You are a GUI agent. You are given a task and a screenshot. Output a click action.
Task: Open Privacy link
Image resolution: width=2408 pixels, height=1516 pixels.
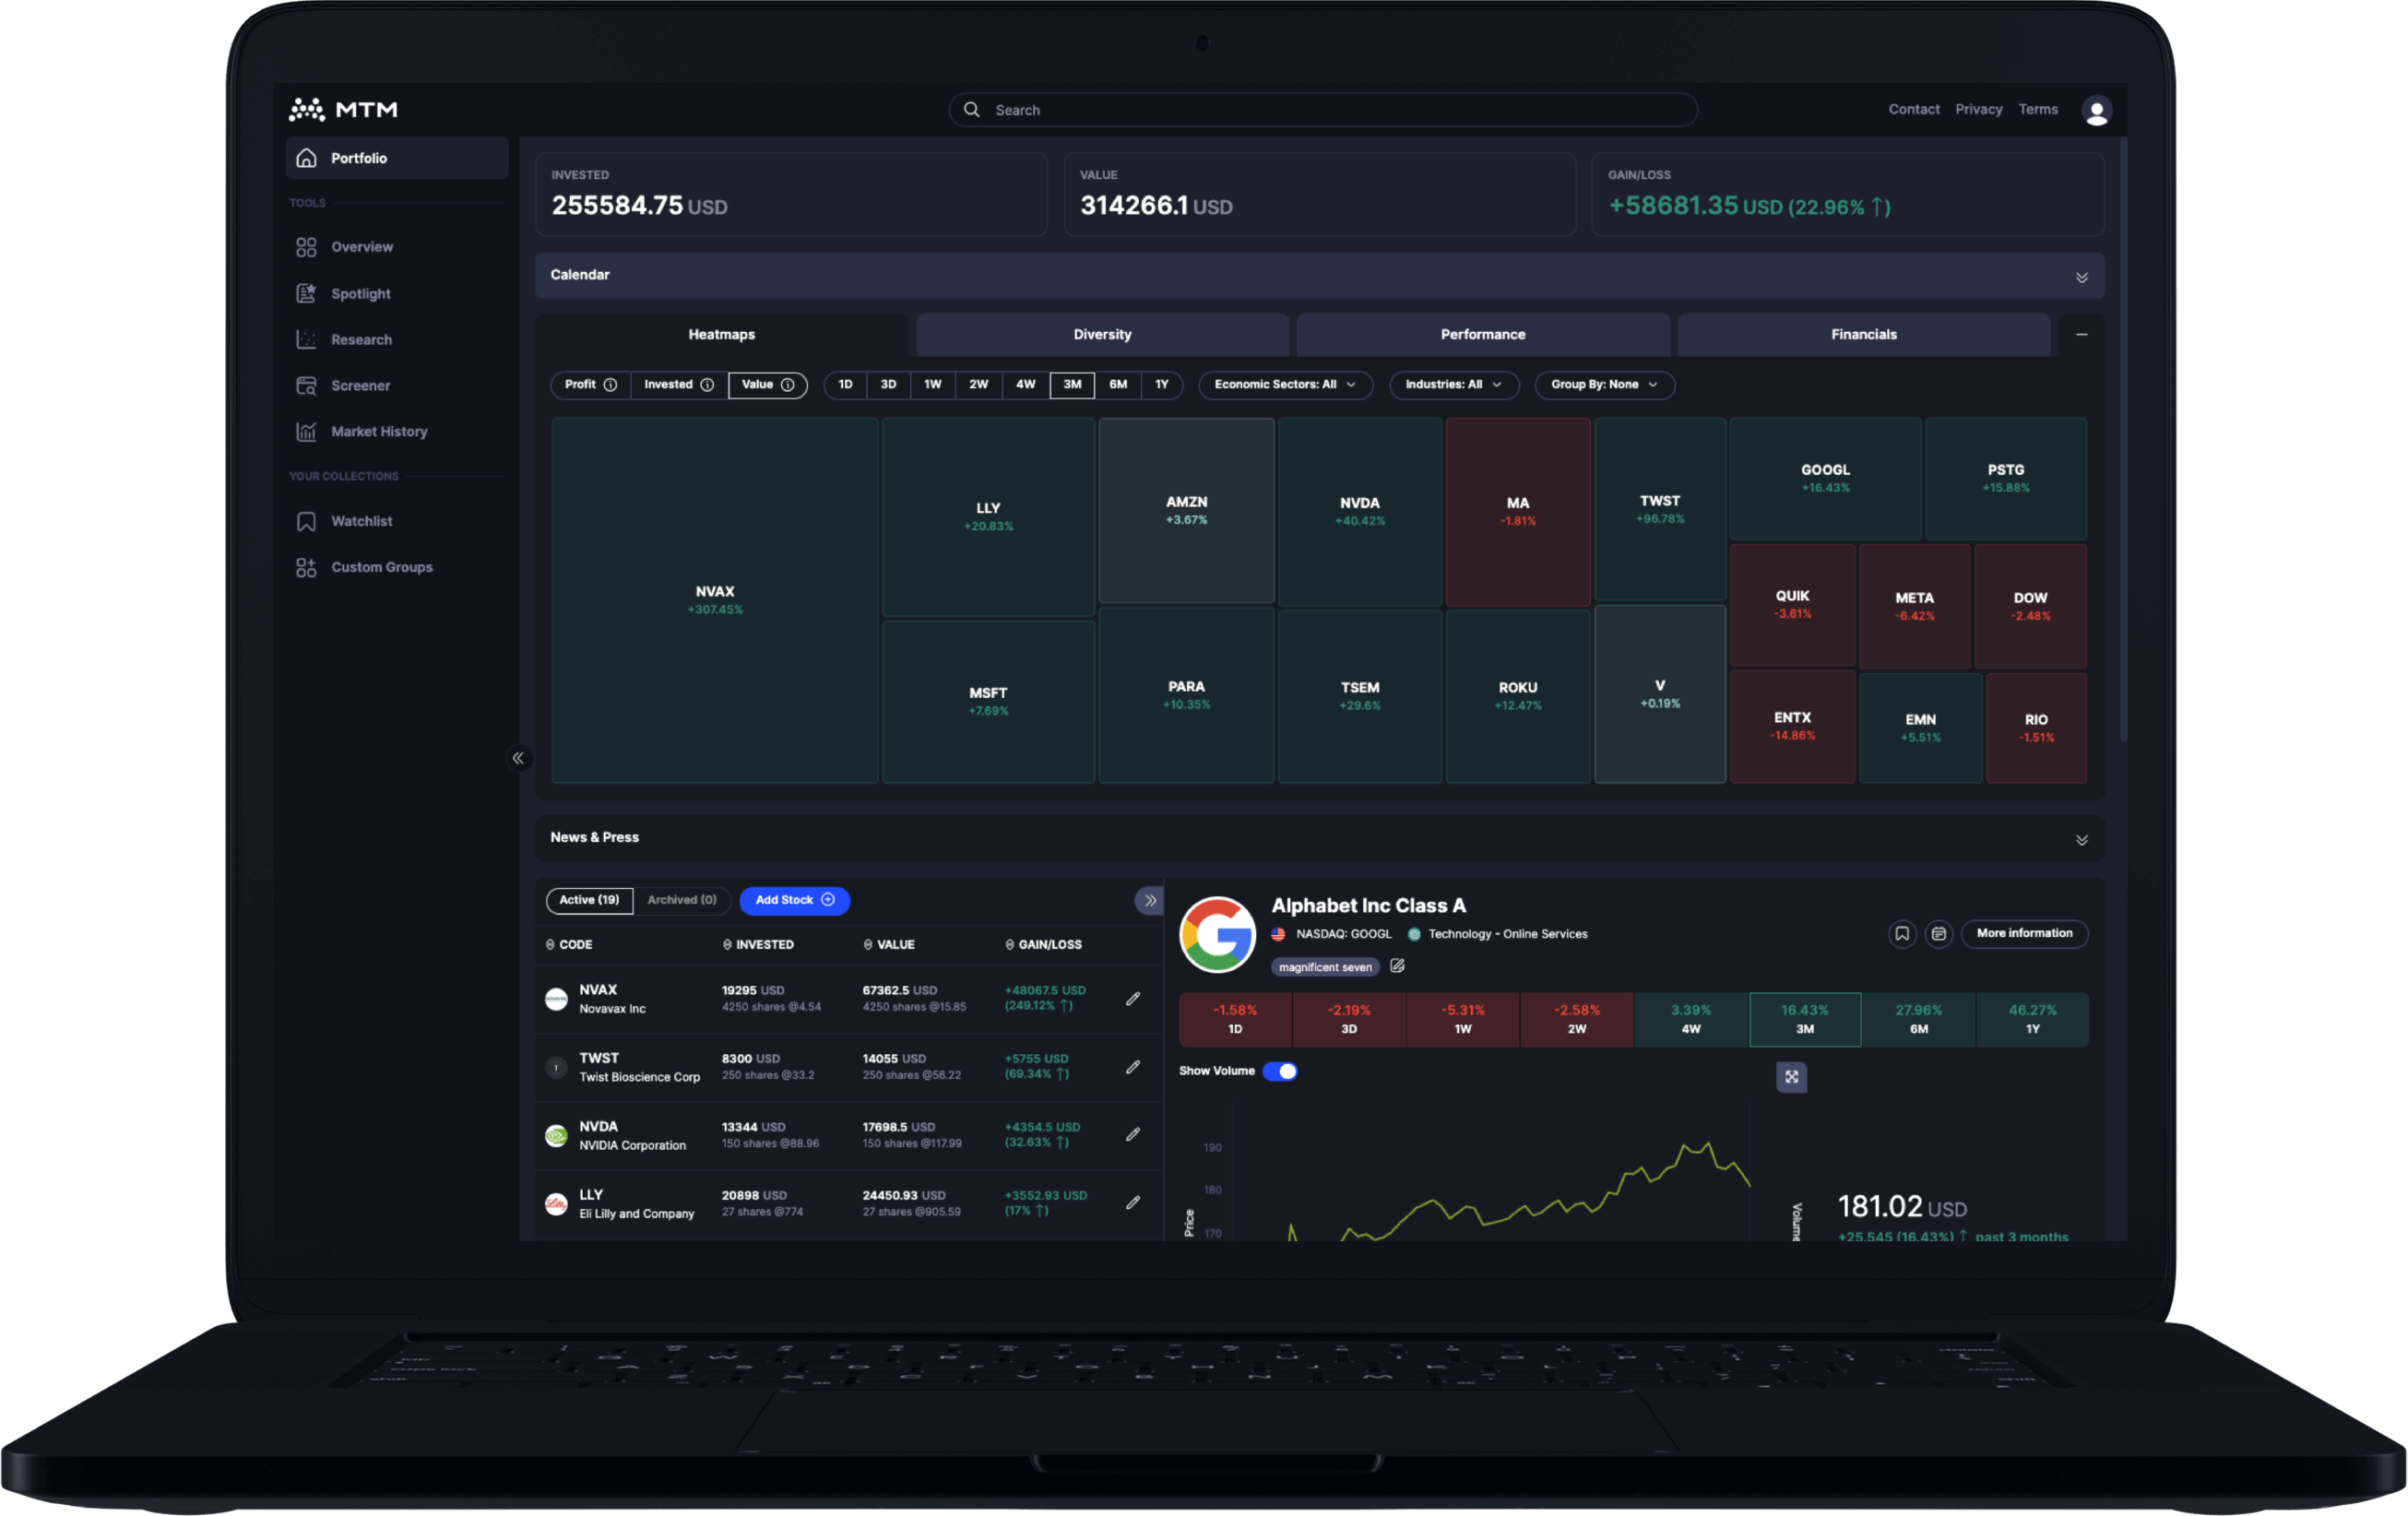tap(1978, 110)
